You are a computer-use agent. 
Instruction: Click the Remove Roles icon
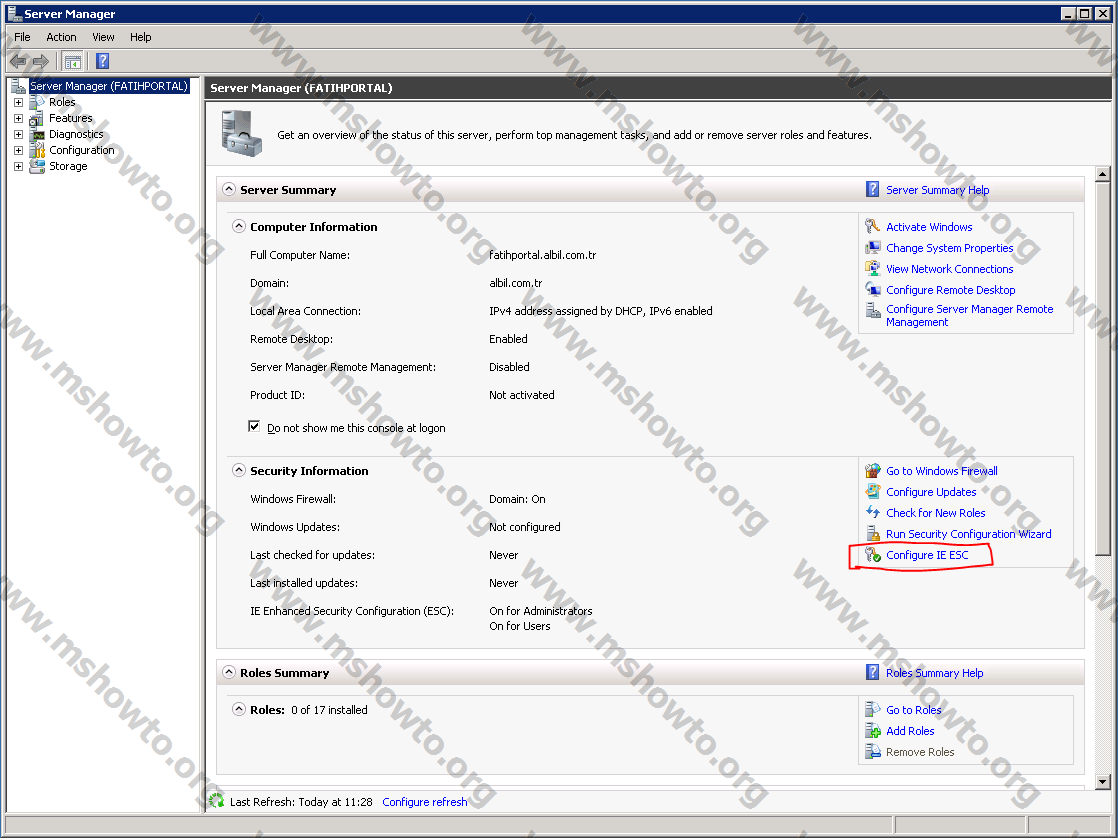tap(873, 752)
